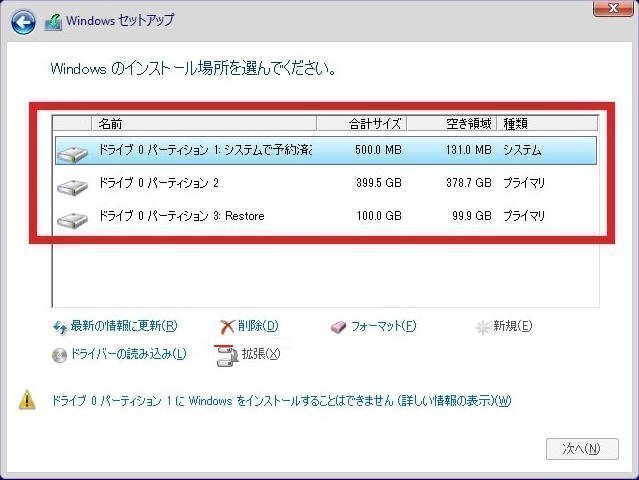Click the yellow warning triangle icon

click(27, 400)
